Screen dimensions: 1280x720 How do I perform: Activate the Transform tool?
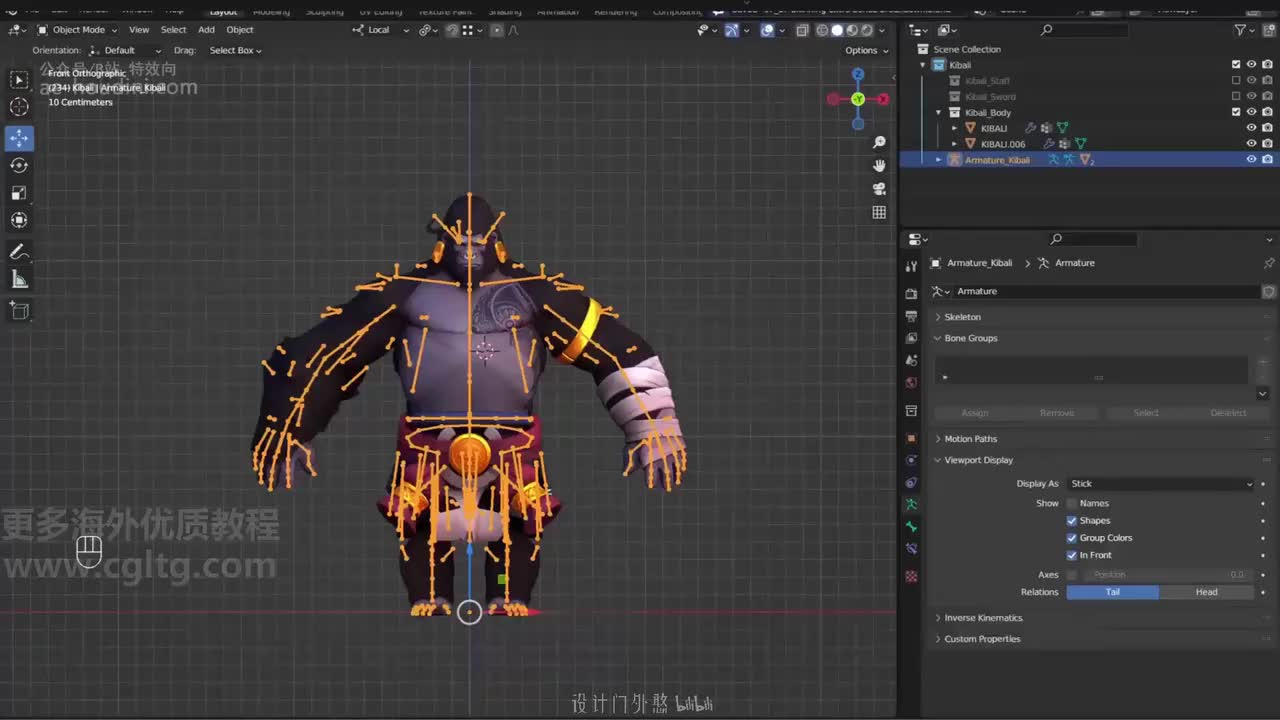click(x=19, y=220)
